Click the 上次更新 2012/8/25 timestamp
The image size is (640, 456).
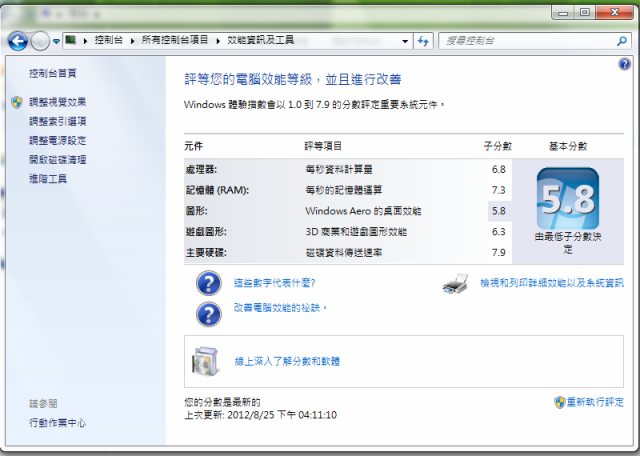pos(260,415)
